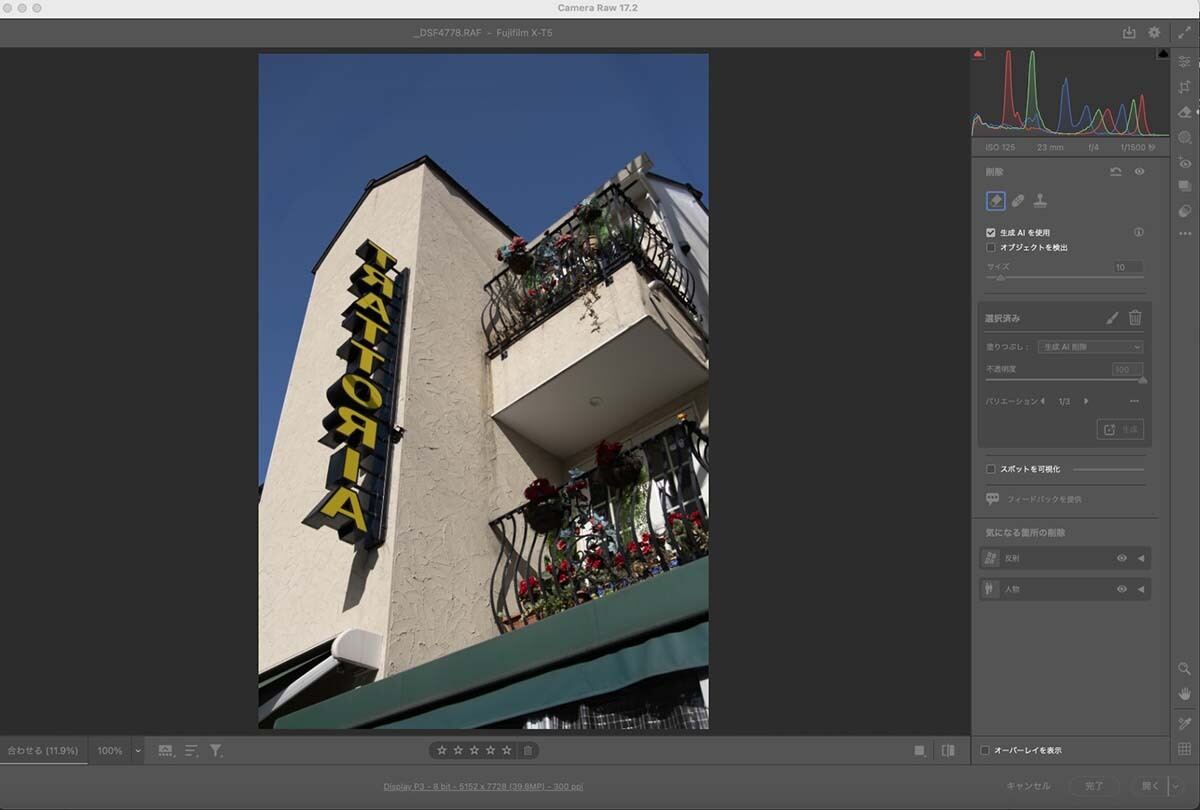Toggle full screen mode arrows
The height and width of the screenshot is (810, 1200).
1185,33
